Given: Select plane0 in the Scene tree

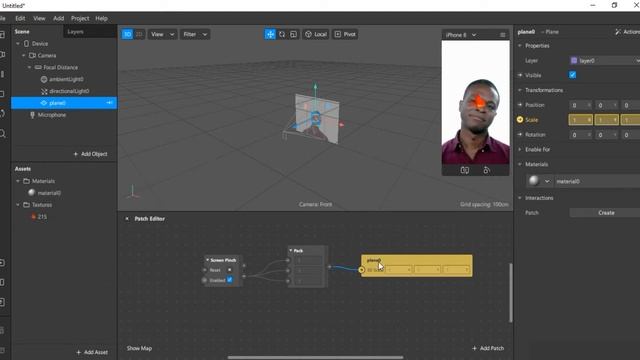Looking at the screenshot, I should click(x=64, y=103).
